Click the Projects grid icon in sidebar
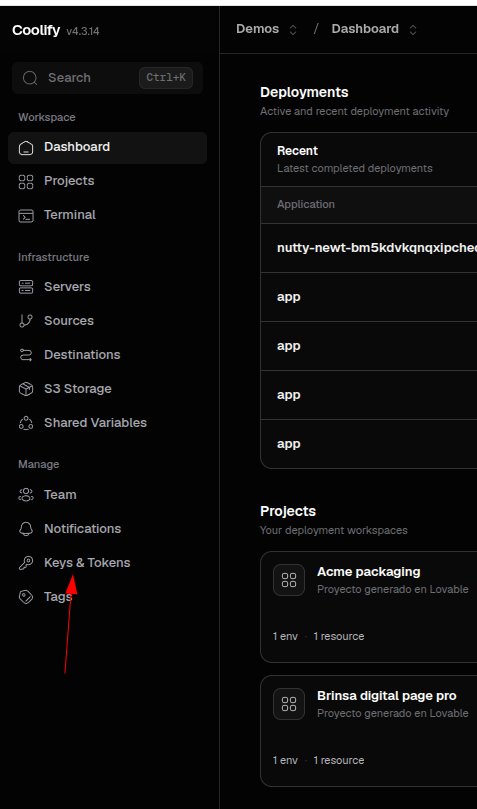Viewport: 477px width, 809px height. (26, 182)
